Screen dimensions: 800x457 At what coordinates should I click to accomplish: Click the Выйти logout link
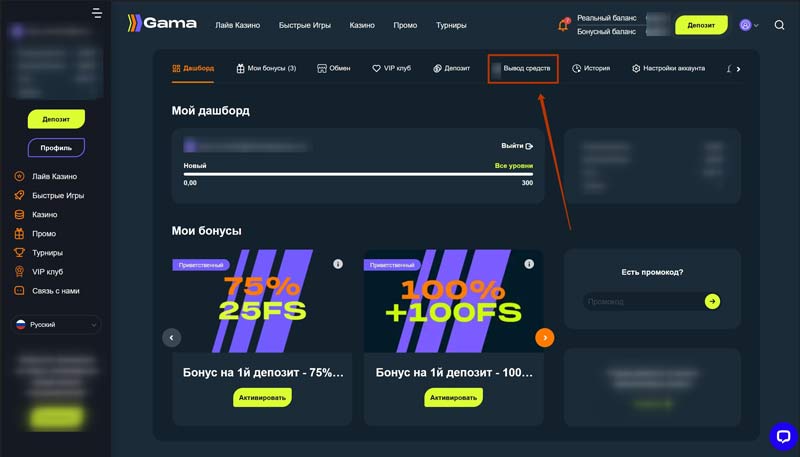pyautogui.click(x=516, y=146)
